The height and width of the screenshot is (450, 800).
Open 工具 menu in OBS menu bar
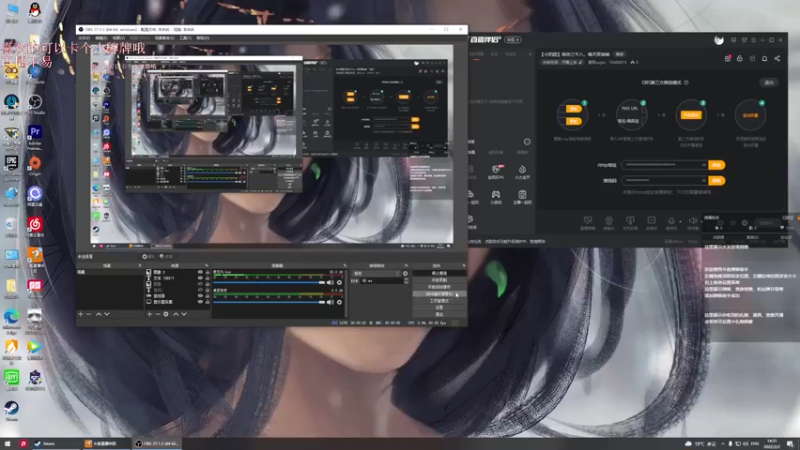tap(185, 38)
